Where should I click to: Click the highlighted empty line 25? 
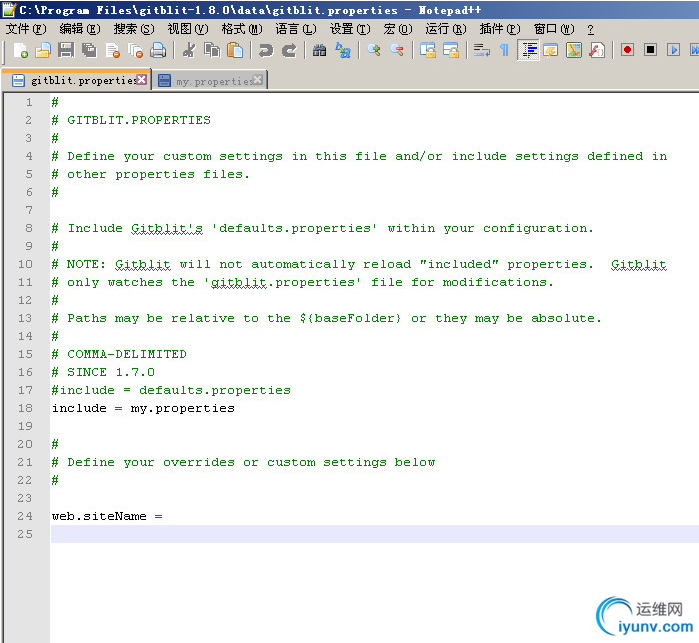[374, 534]
